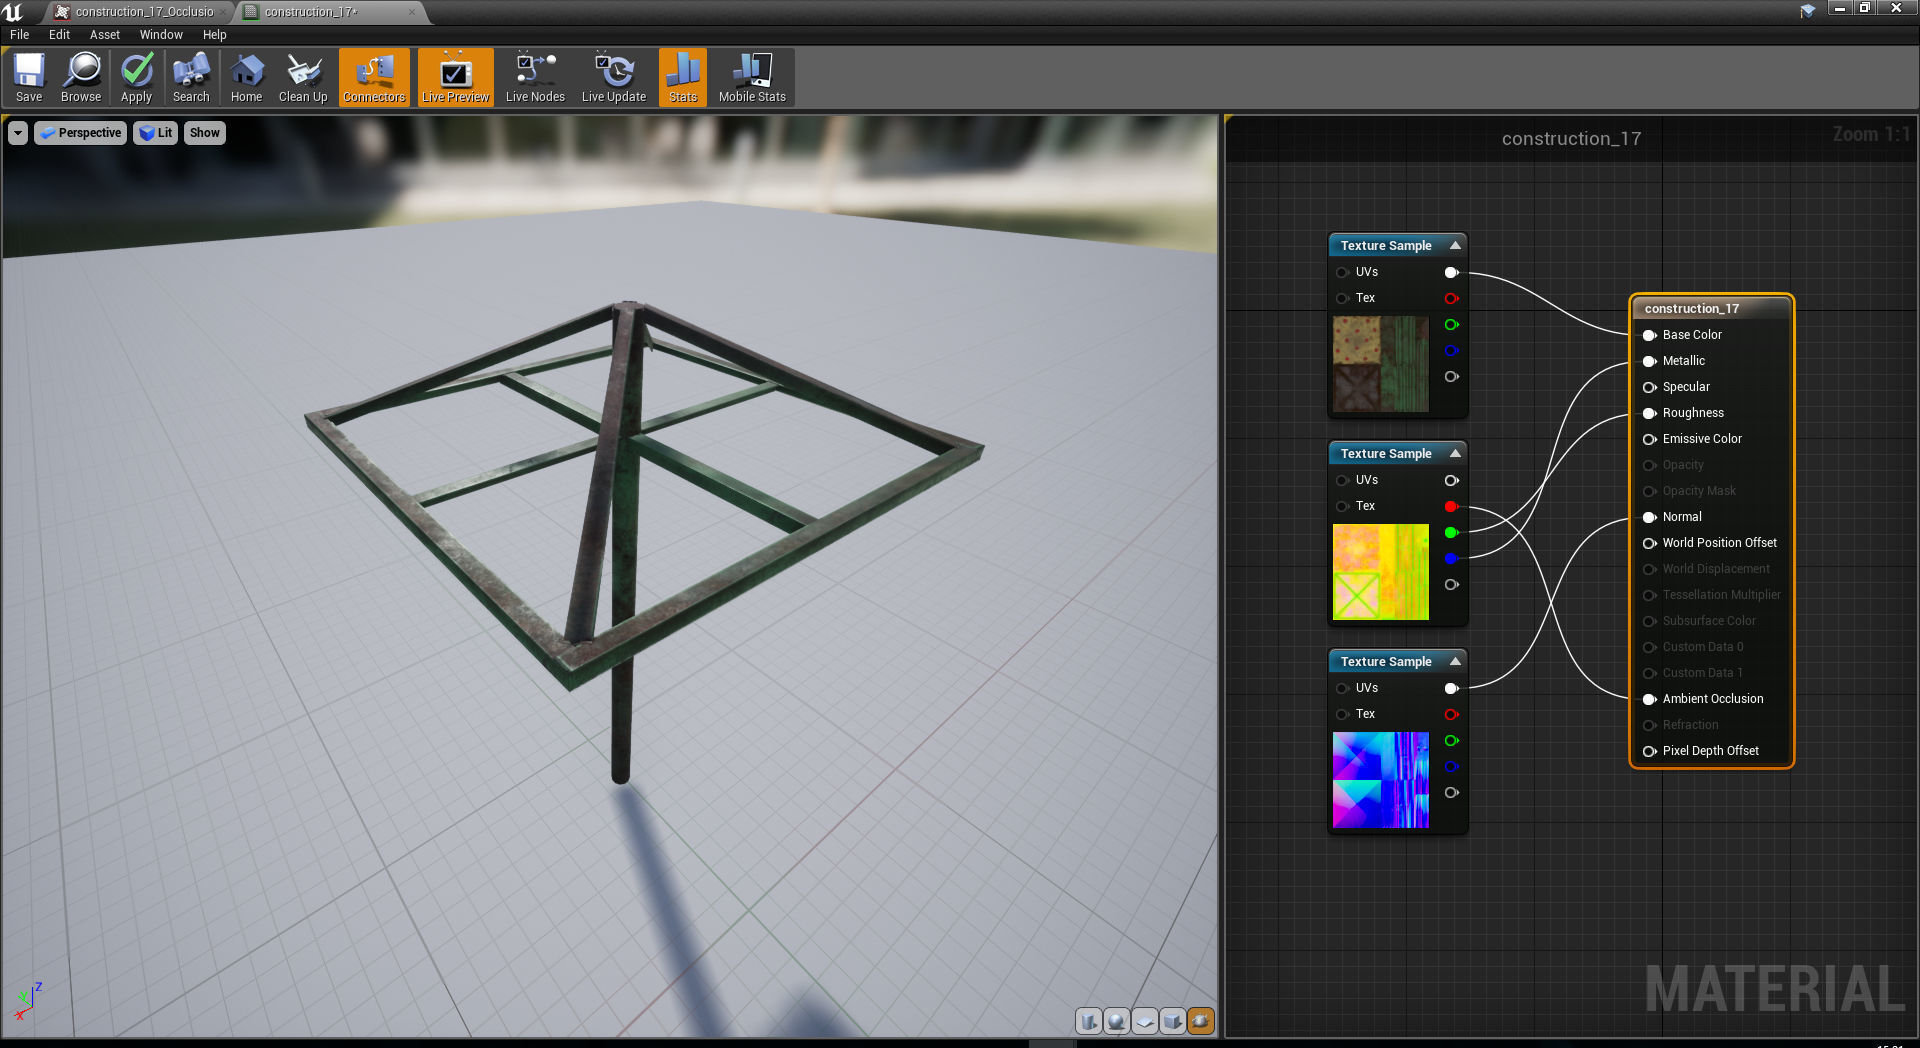This screenshot has width=1920, height=1048.
Task: Click the UVs input pin on the base color texture node
Action: click(x=1342, y=272)
